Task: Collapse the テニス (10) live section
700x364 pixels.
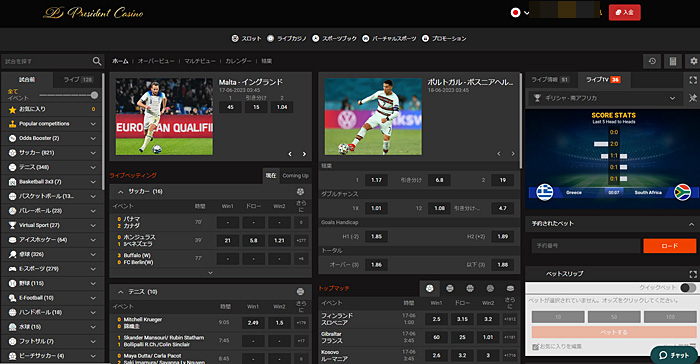Action: [121, 292]
